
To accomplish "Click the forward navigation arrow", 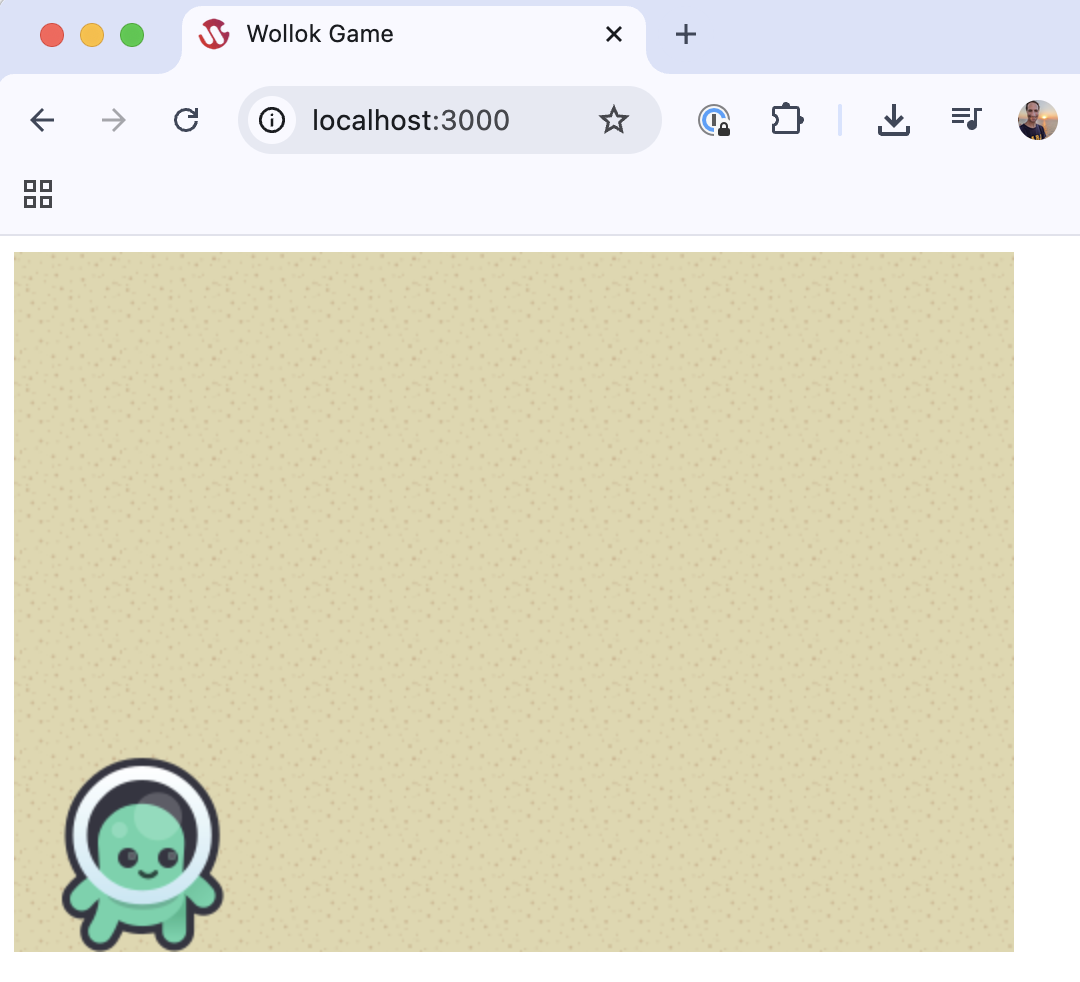I will (114, 121).
